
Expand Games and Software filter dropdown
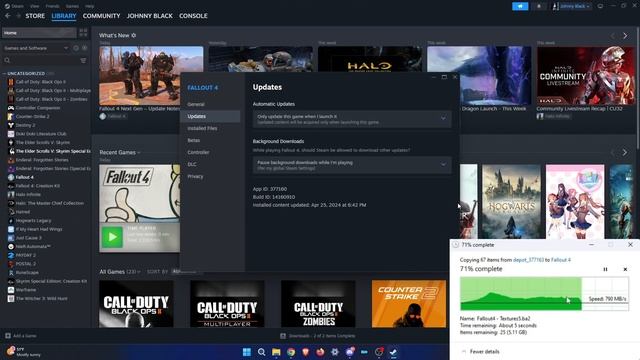(36, 48)
